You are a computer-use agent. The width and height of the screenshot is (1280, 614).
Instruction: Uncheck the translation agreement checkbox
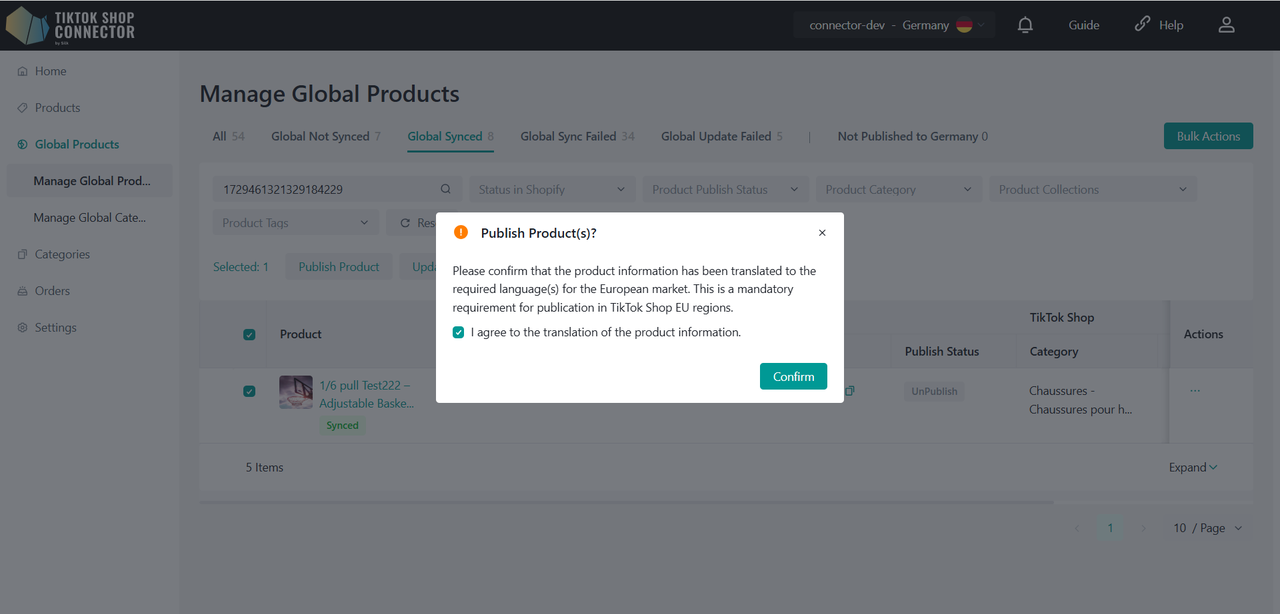(x=459, y=332)
